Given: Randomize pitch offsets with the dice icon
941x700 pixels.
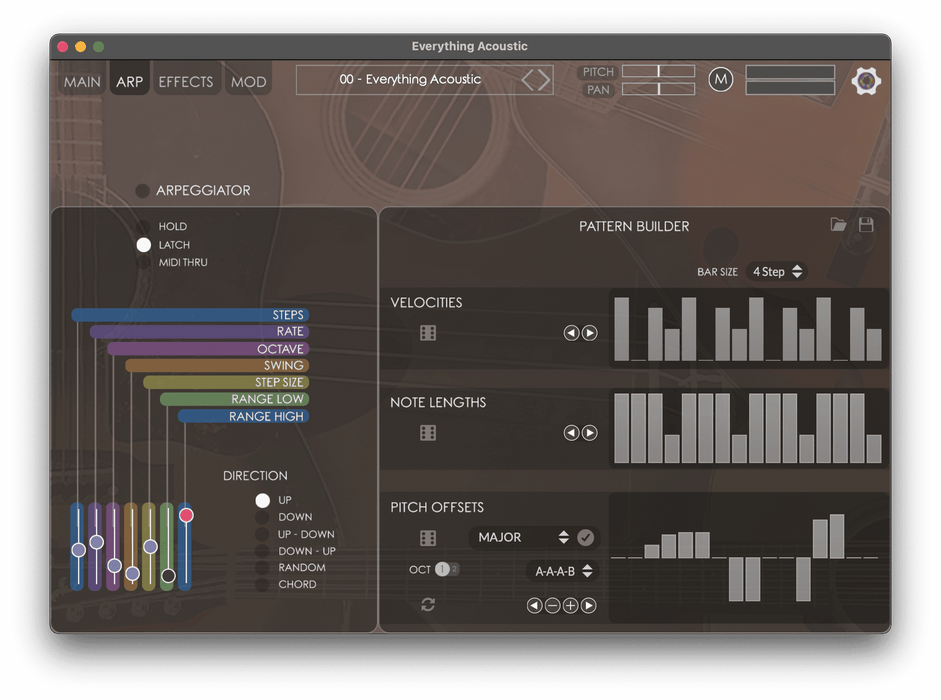Looking at the screenshot, I should 428,539.
